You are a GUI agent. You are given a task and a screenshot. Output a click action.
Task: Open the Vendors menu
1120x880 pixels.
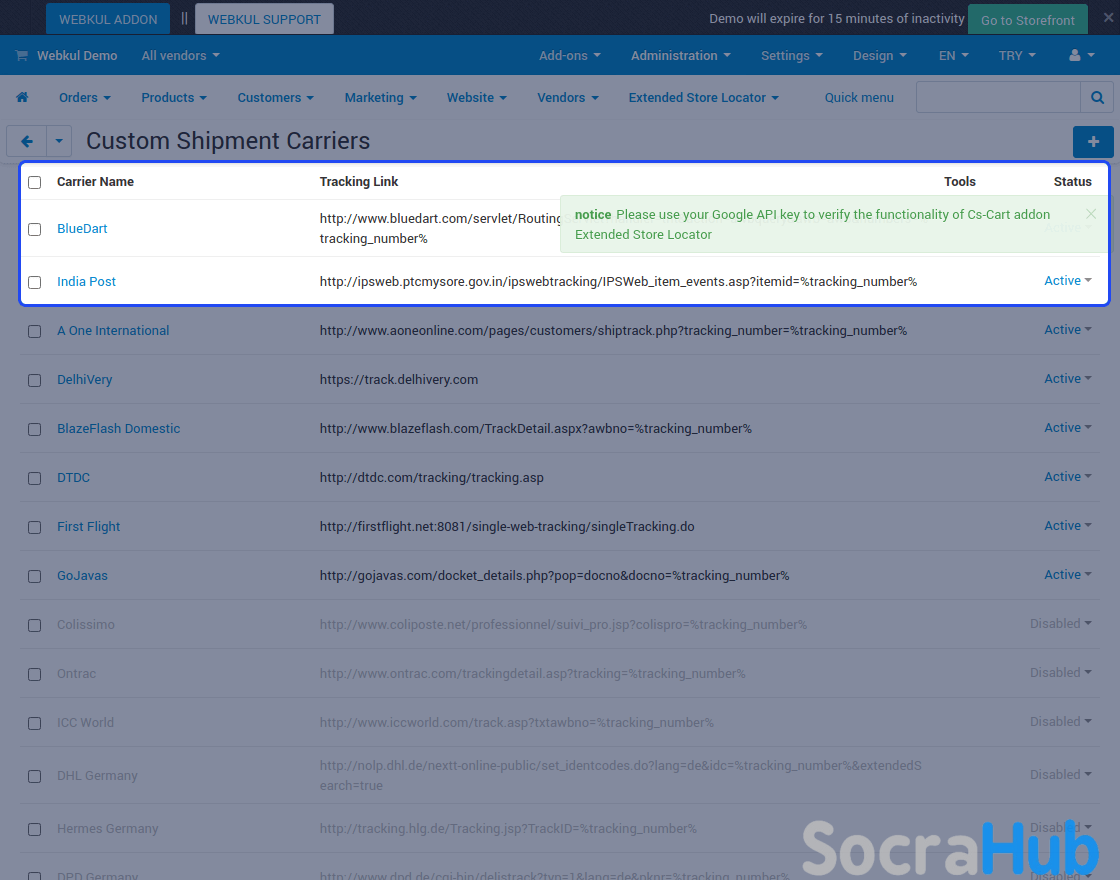coord(568,97)
